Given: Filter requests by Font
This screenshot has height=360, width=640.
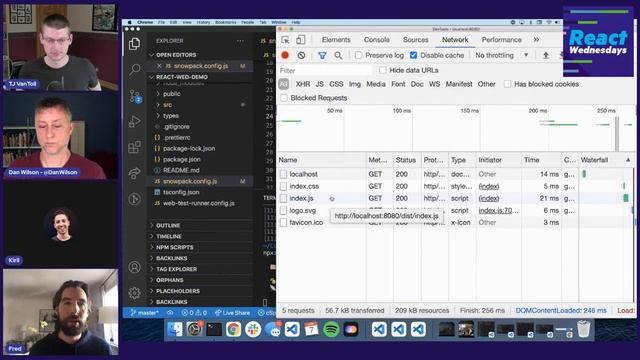Looking at the screenshot, I should (398, 84).
